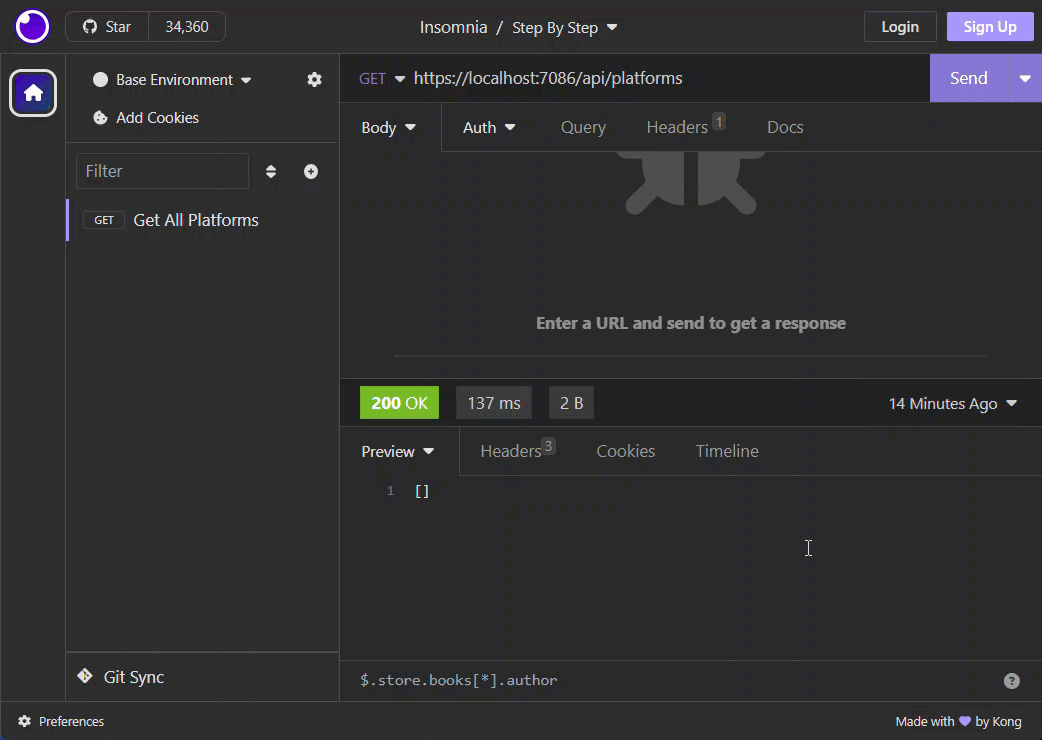Click the 137 ms response time
Screen dimensions: 1042x740
pos(494,403)
